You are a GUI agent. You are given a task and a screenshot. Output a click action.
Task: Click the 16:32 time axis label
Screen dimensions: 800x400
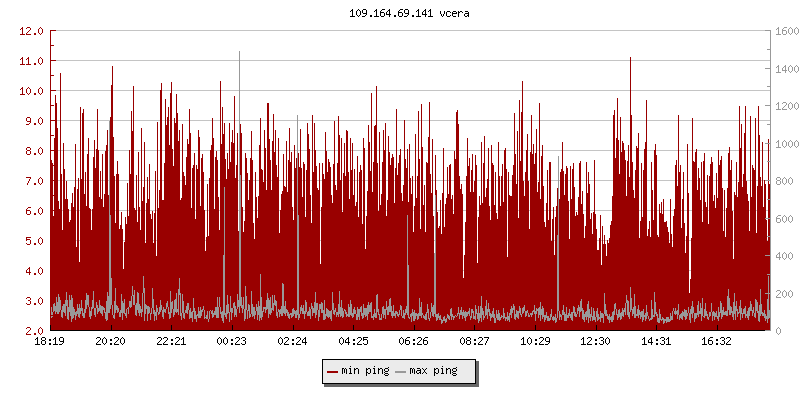pyautogui.click(x=717, y=342)
